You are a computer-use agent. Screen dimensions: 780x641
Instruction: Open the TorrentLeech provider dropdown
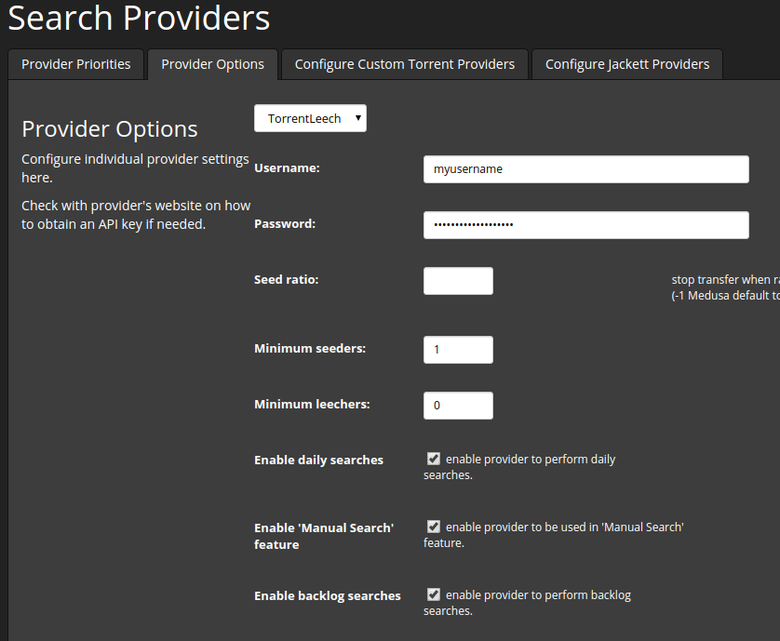click(310, 118)
